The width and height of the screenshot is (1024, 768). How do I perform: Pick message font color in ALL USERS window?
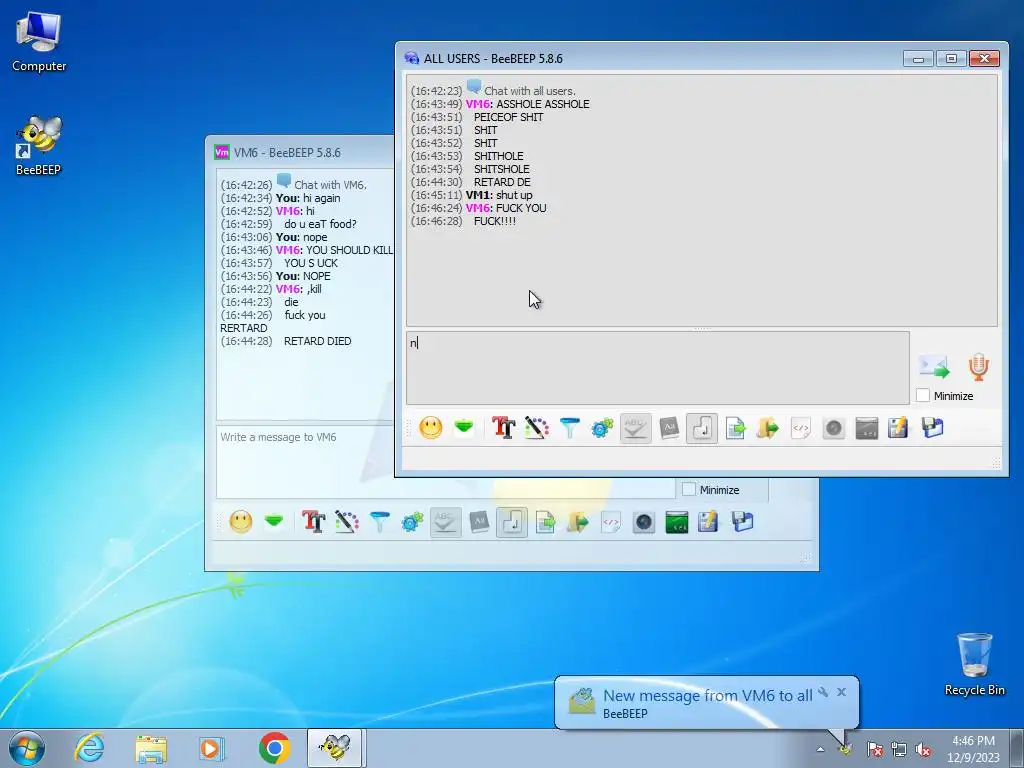click(536, 428)
